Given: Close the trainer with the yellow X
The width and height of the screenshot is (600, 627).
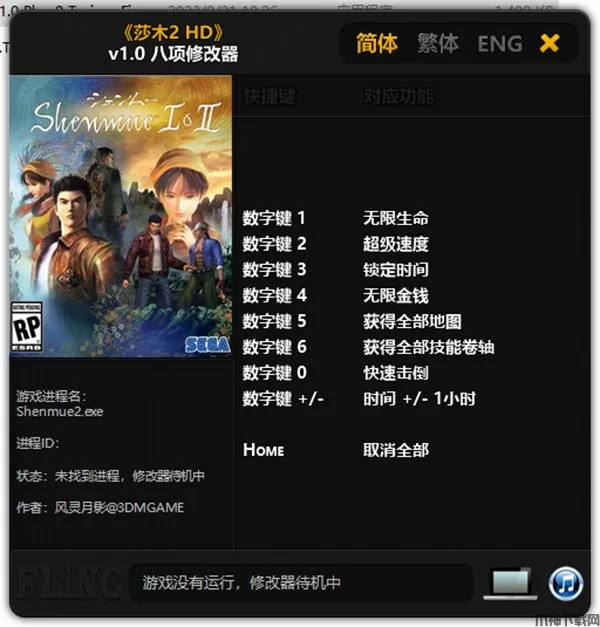Looking at the screenshot, I should pyautogui.click(x=549, y=43).
